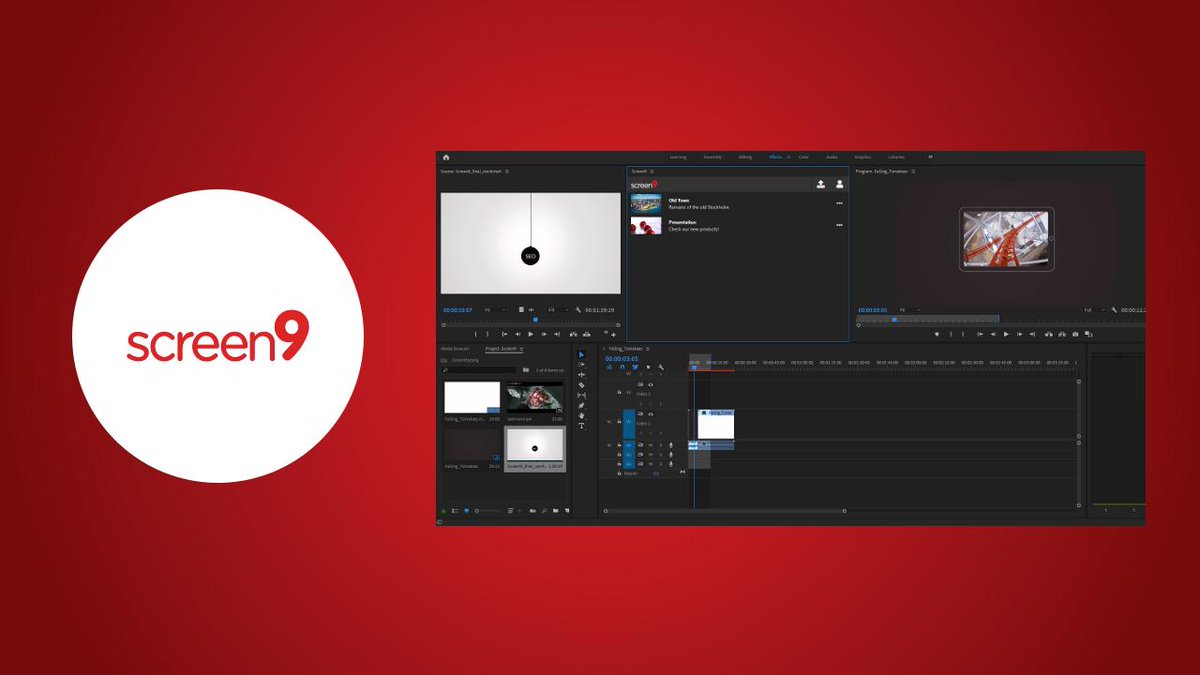1200x675 pixels.
Task: Choose the Selection tool arrow
Action: (582, 355)
